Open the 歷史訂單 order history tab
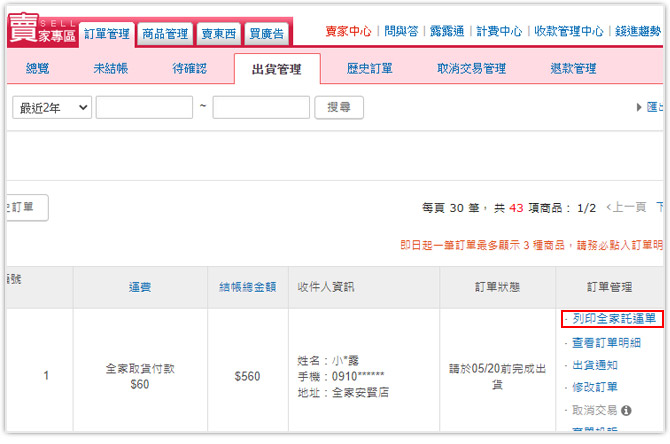670x444 pixels. click(x=369, y=69)
